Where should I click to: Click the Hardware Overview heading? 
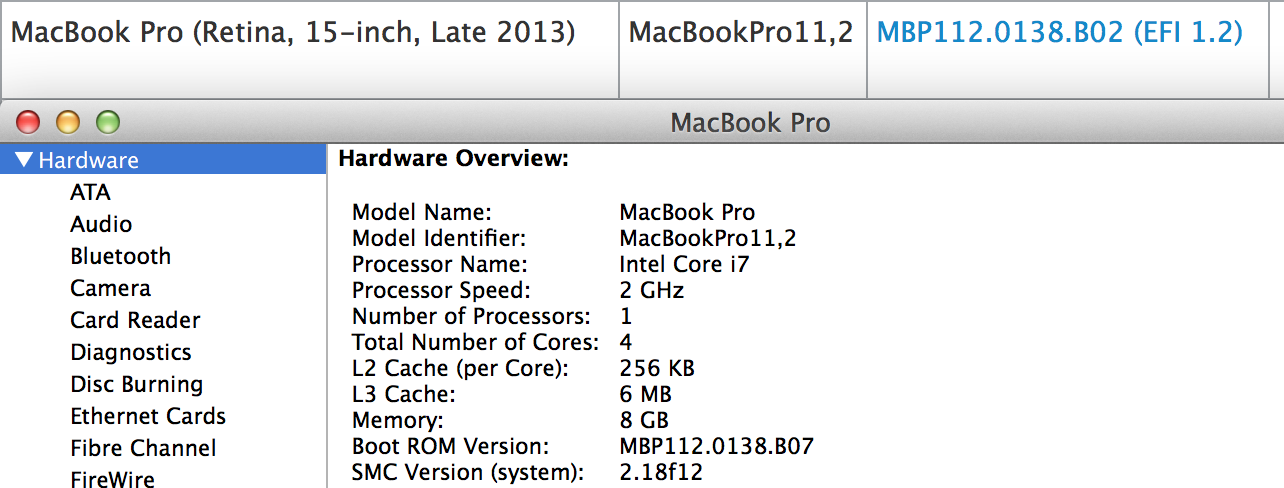(x=453, y=158)
